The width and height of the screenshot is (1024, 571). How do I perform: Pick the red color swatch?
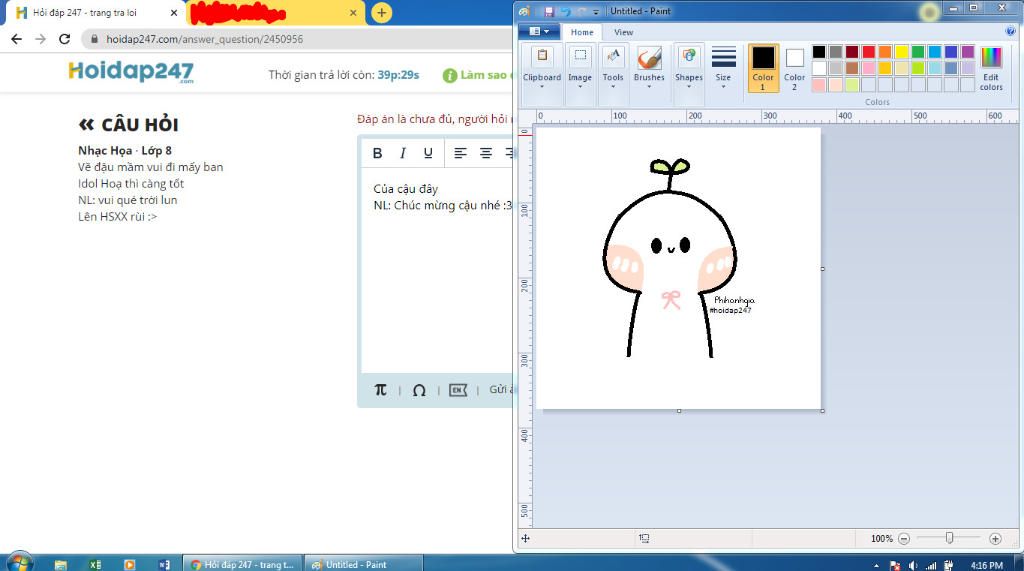coord(869,52)
